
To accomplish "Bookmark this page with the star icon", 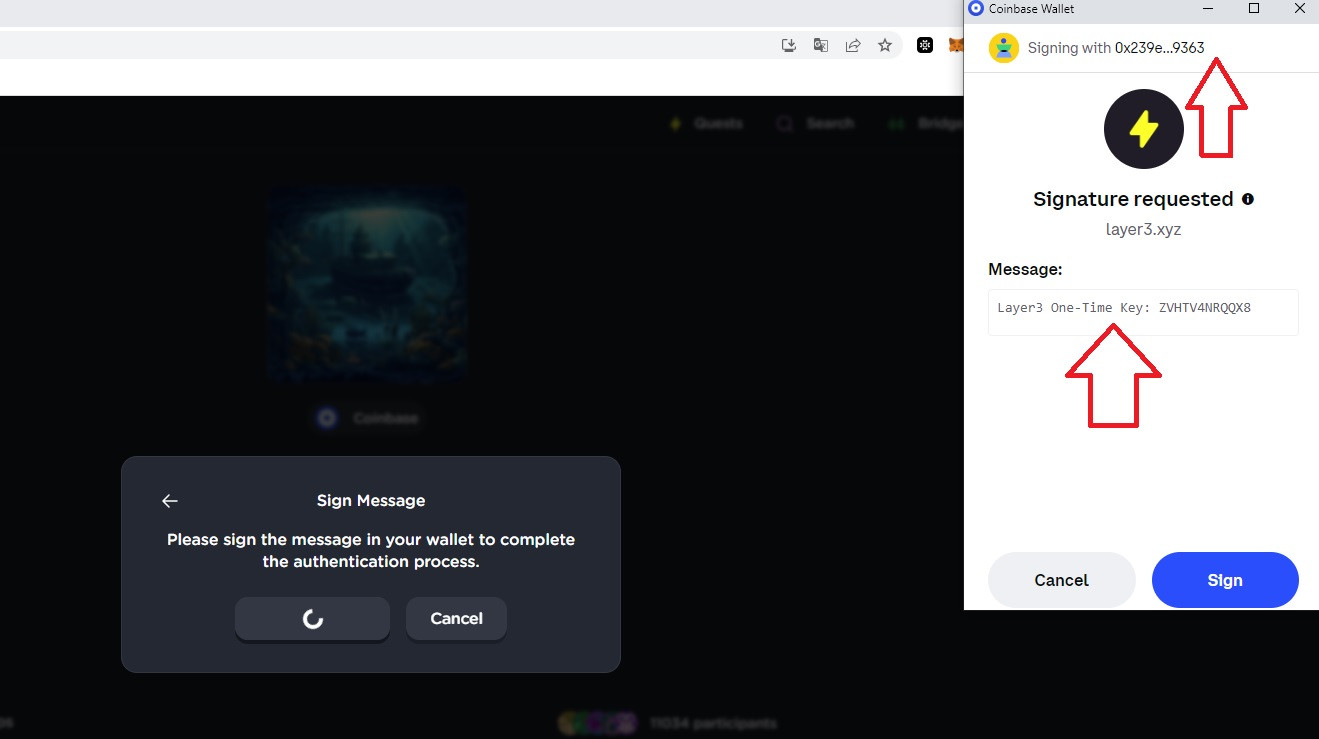I will pyautogui.click(x=885, y=45).
